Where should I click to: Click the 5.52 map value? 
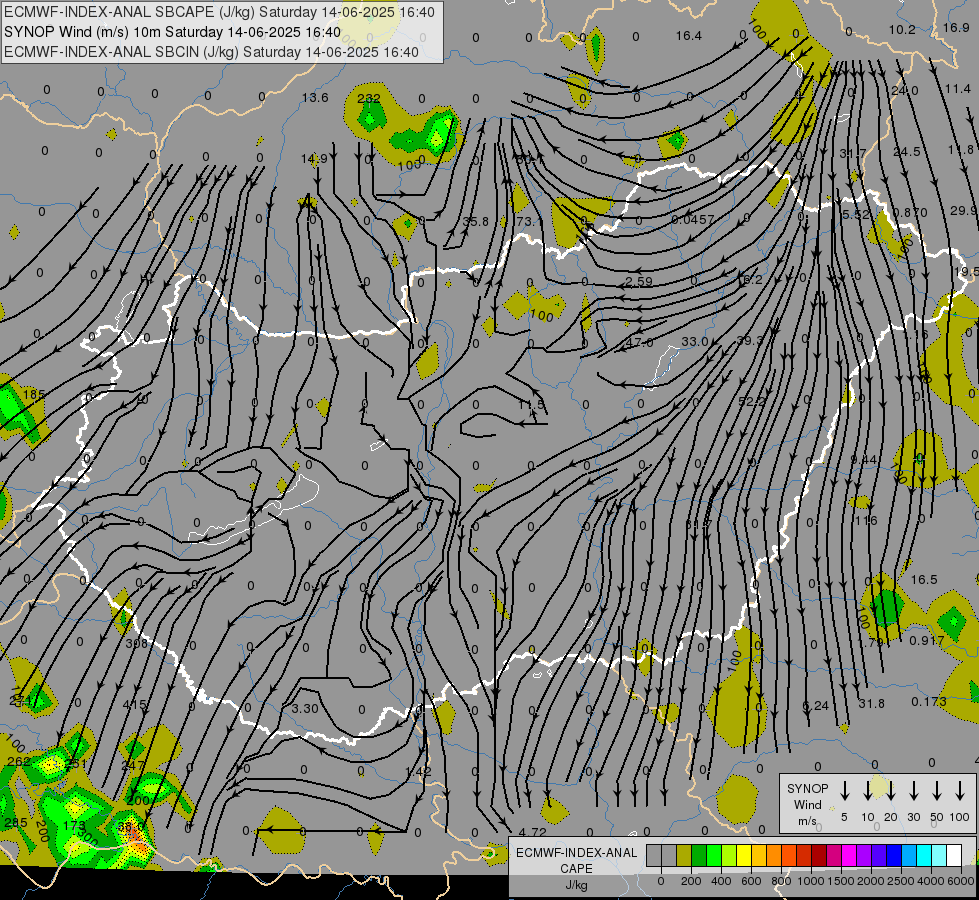coord(856,215)
